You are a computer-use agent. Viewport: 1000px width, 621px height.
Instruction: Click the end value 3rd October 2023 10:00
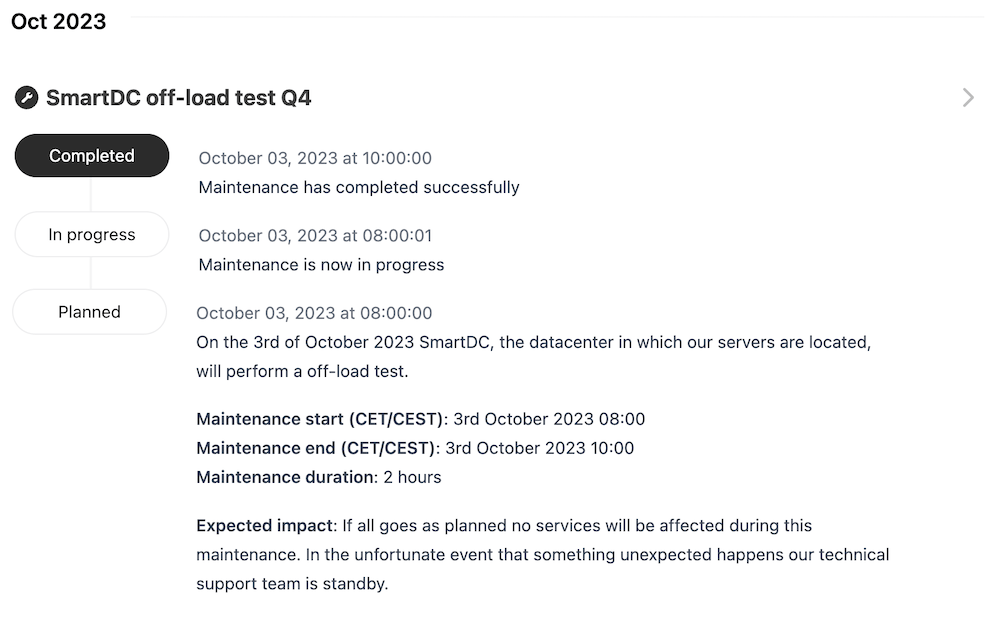(x=539, y=448)
